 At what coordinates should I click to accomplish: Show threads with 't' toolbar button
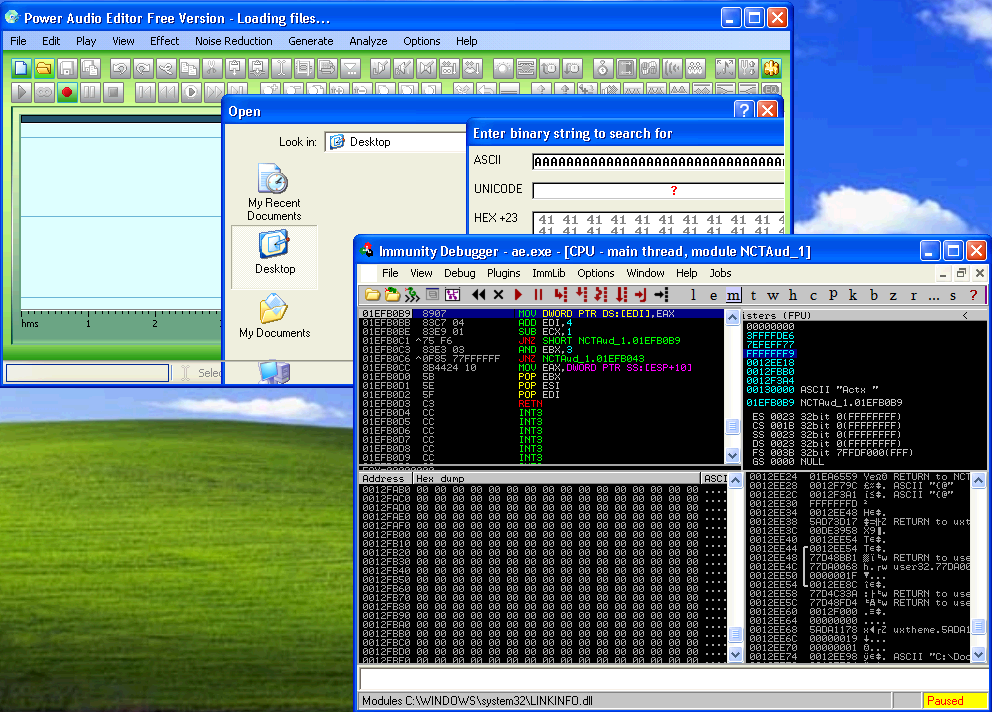(753, 295)
